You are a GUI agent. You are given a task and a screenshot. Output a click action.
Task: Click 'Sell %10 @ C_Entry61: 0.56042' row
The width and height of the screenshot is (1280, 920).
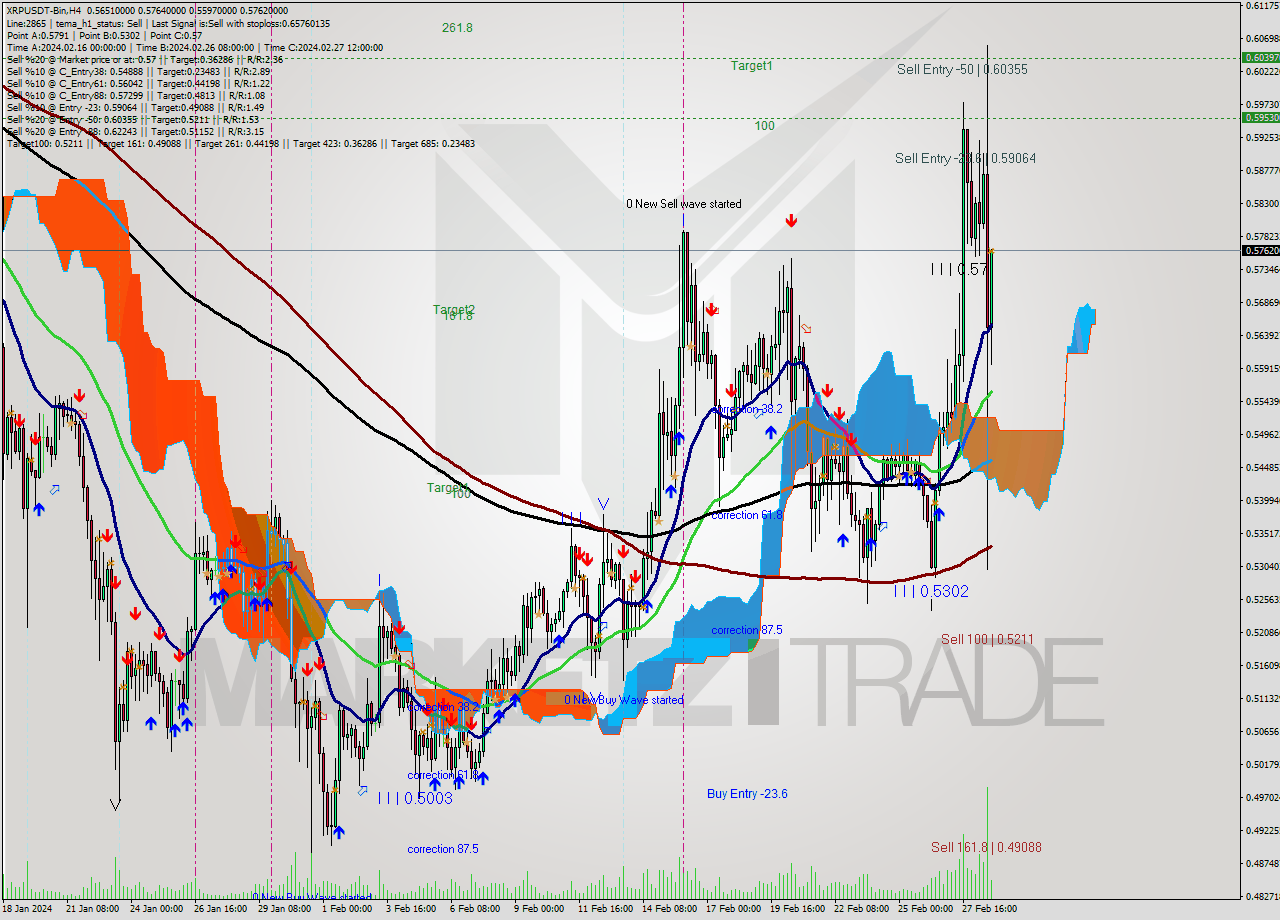click(x=138, y=83)
